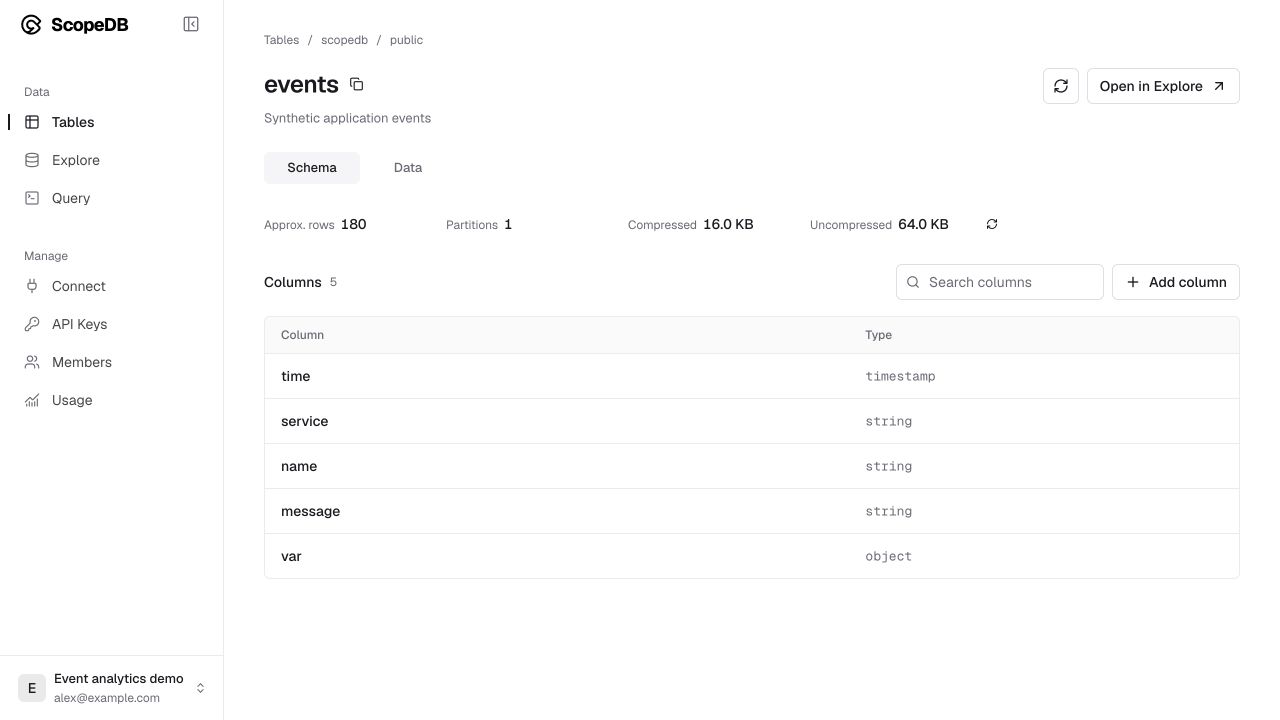Click the Explore database icon
This screenshot has width=1280, height=720.
click(x=32, y=160)
